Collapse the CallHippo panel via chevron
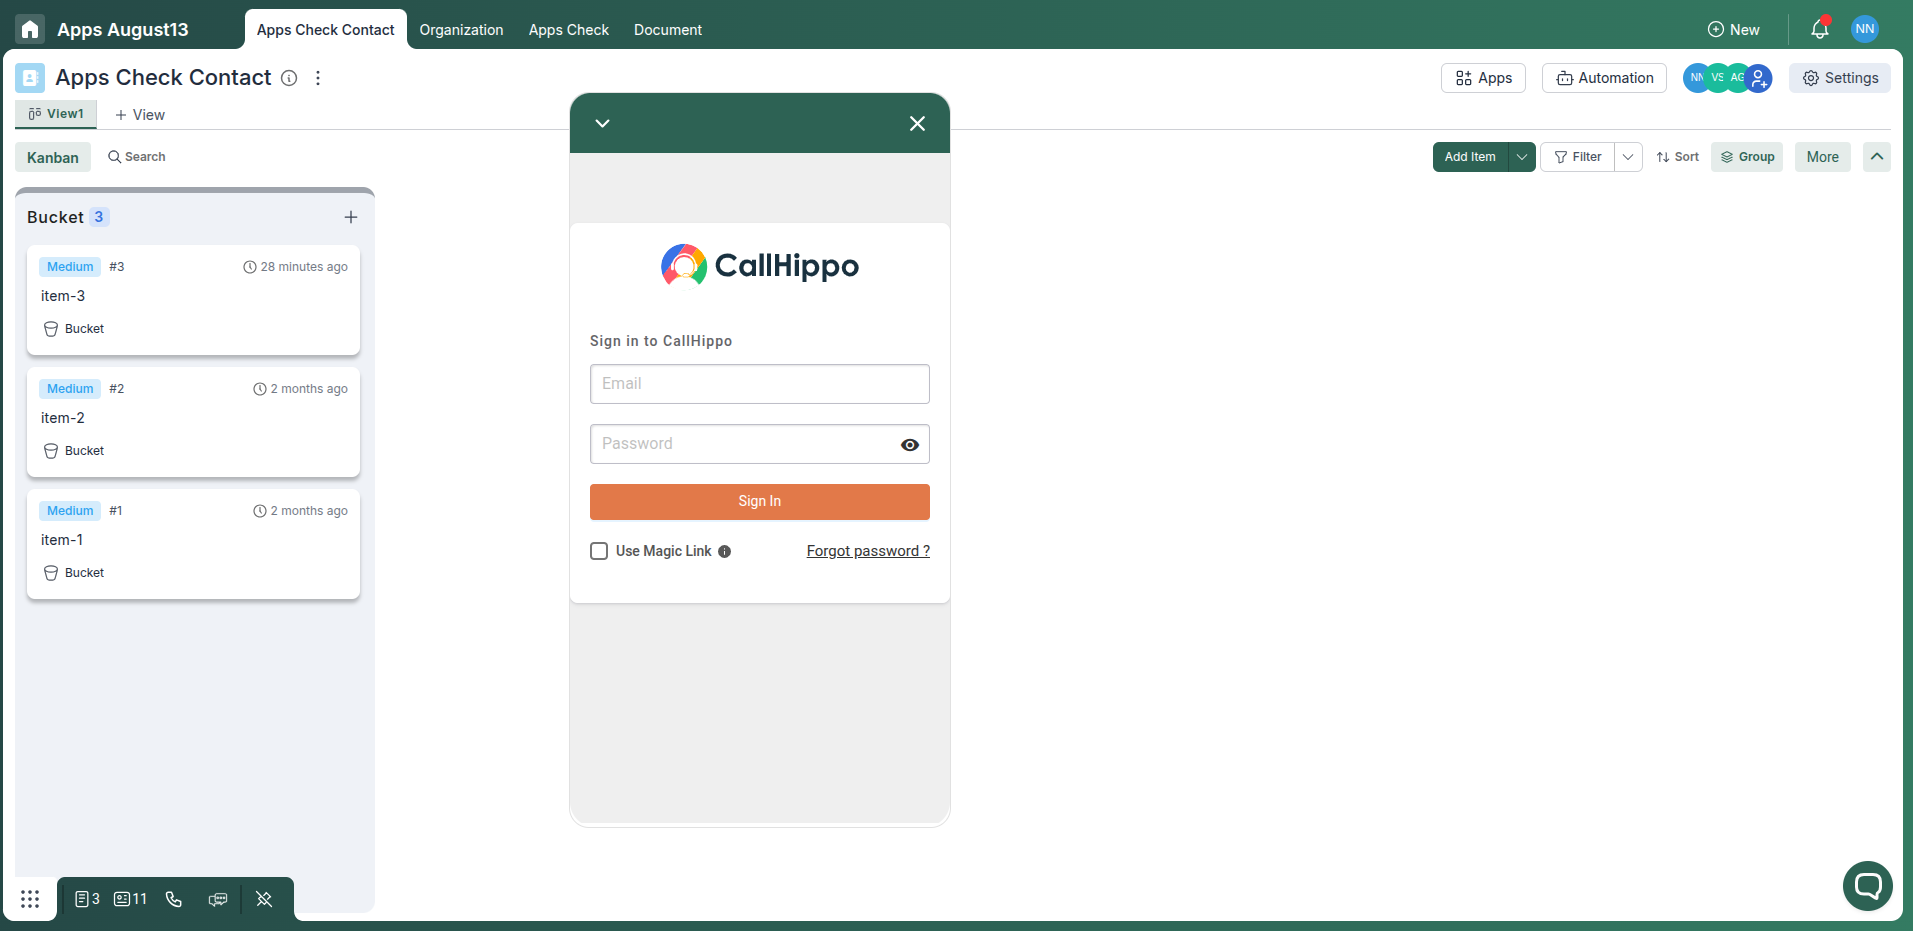Image resolution: width=1913 pixels, height=931 pixels. point(602,122)
